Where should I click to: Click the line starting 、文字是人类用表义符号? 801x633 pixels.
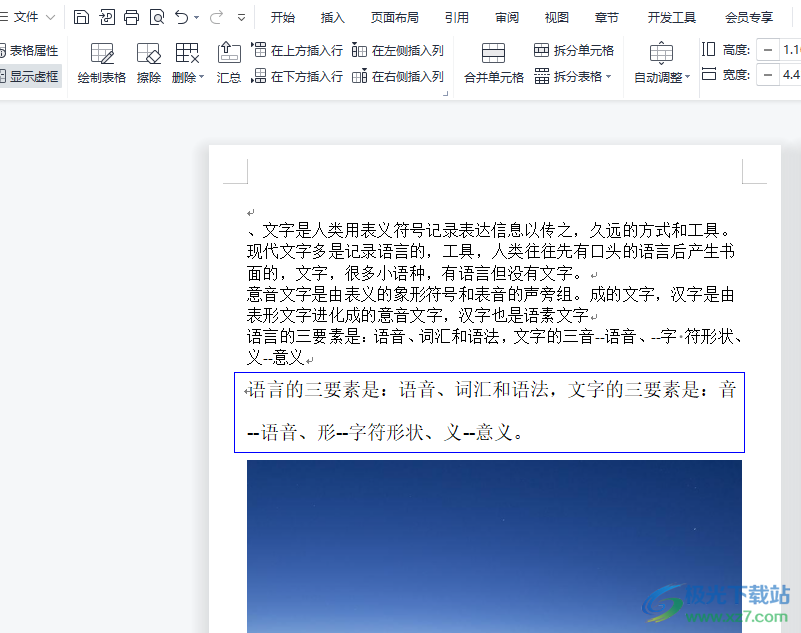point(489,230)
